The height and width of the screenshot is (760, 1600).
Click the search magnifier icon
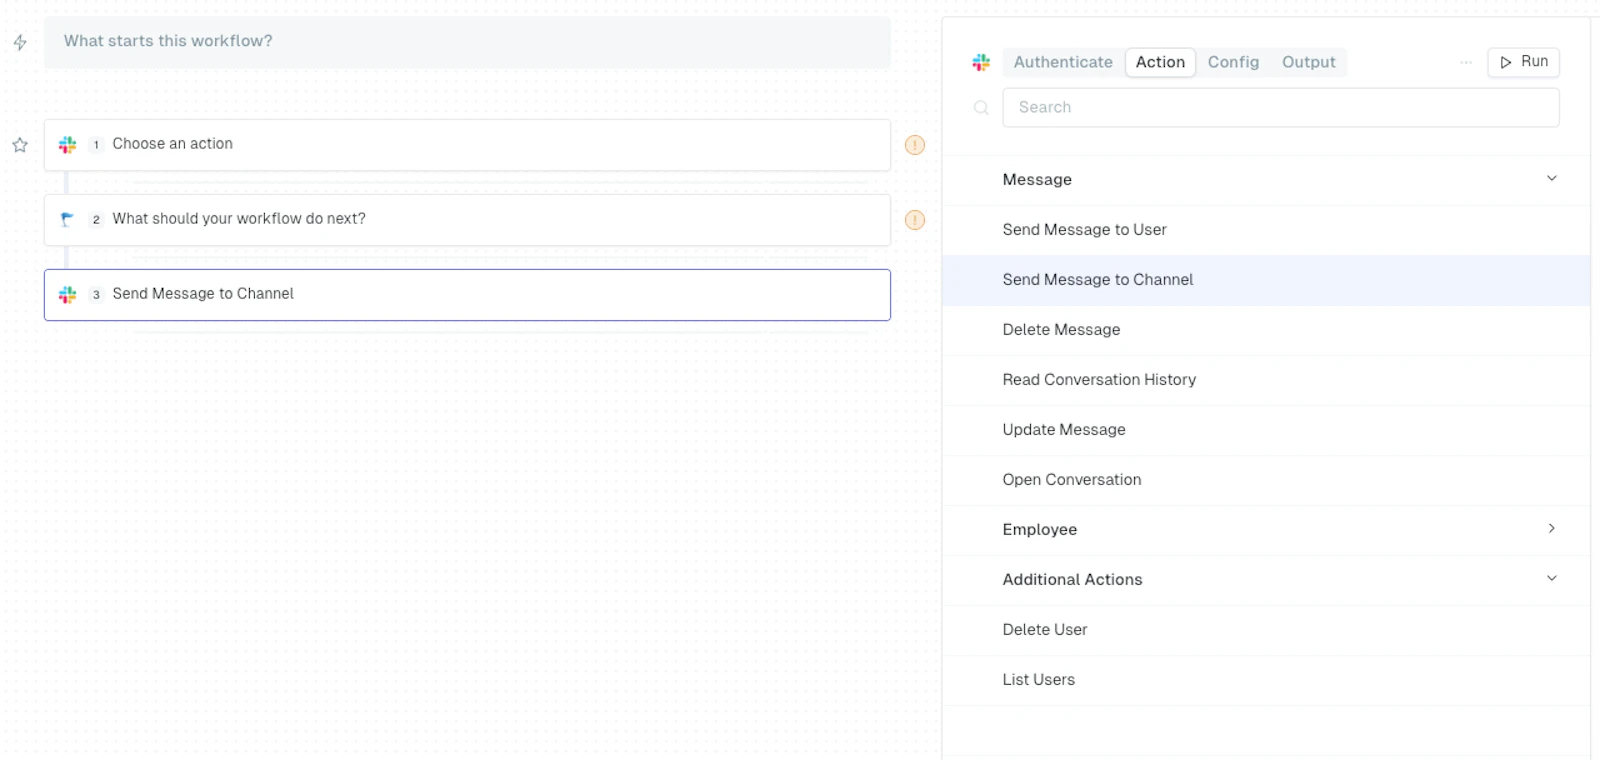[981, 108]
